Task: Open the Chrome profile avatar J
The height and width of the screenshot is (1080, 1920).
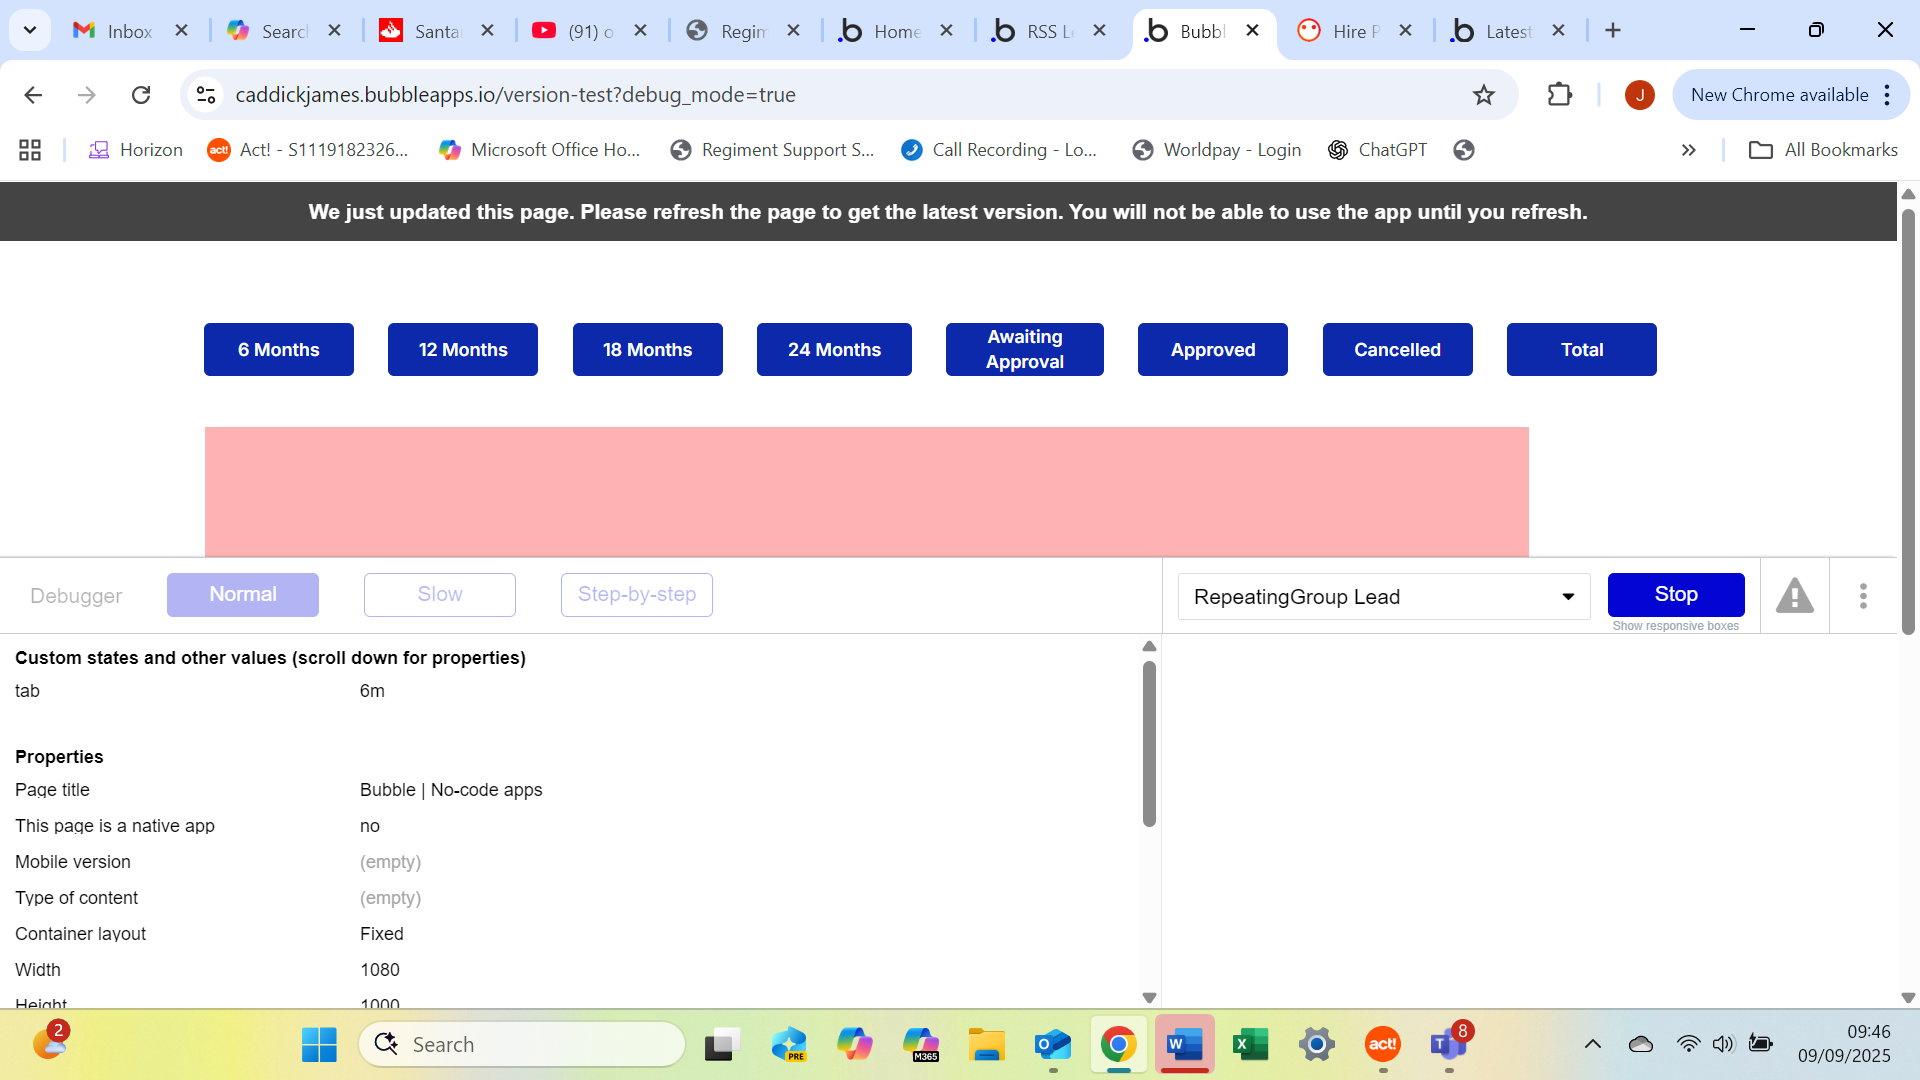Action: 1639,95
